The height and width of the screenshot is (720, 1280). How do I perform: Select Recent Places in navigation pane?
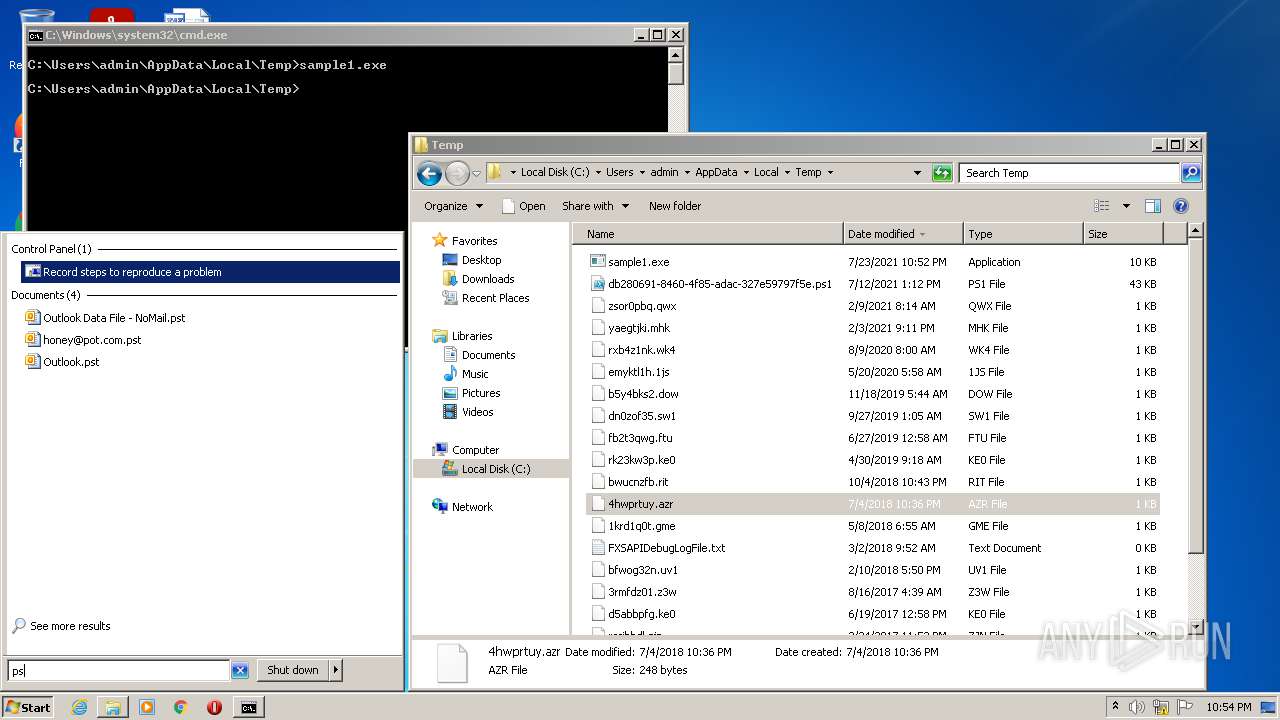[x=495, y=298]
